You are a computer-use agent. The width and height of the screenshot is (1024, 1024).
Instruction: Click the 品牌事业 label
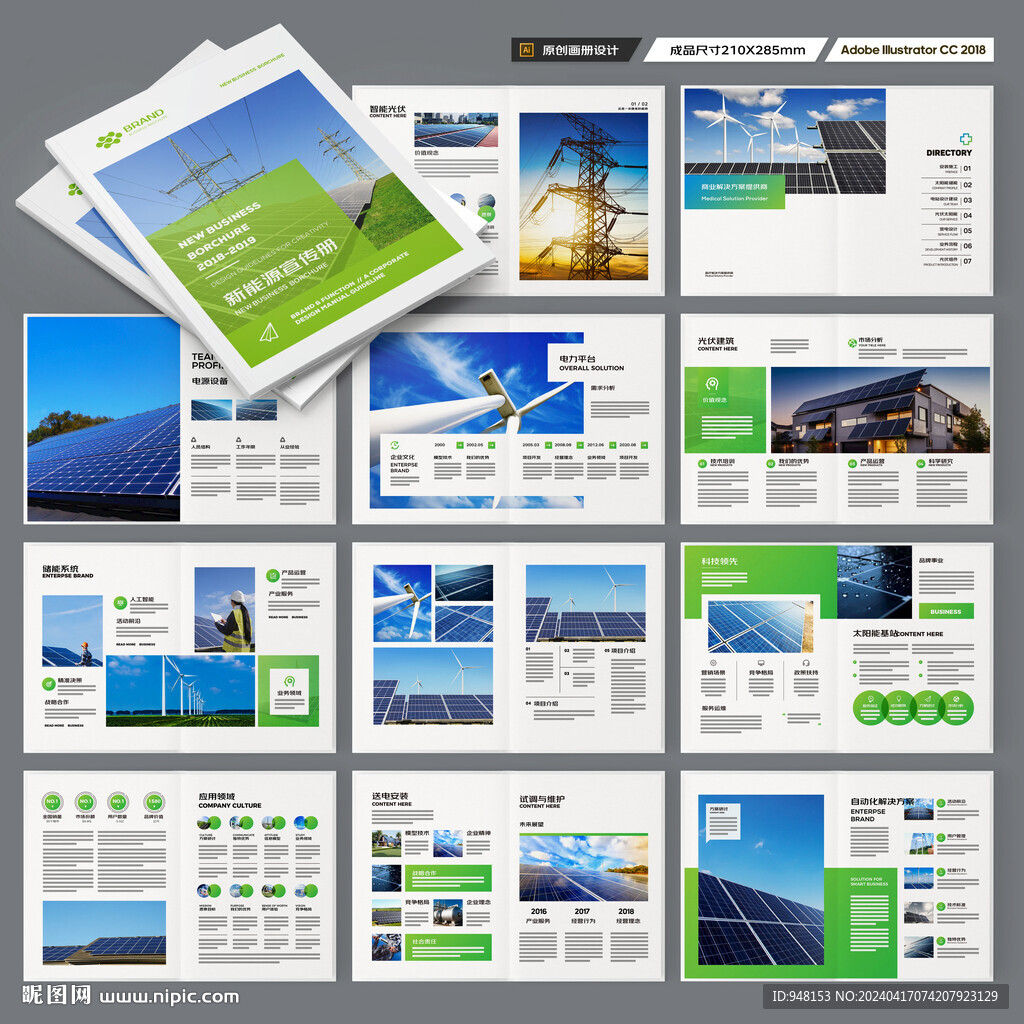click(931, 560)
